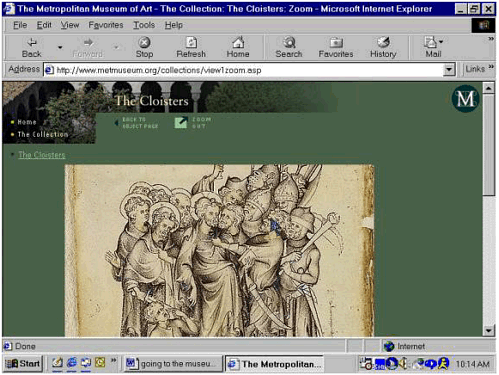Click the Links toolbar label
499x375 pixels.
click(x=475, y=69)
